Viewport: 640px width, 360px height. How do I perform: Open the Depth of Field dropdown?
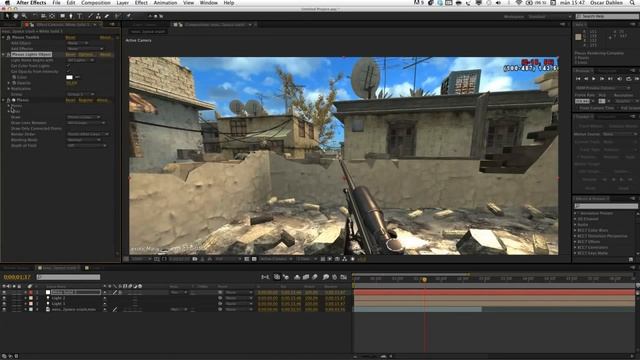(x=87, y=145)
